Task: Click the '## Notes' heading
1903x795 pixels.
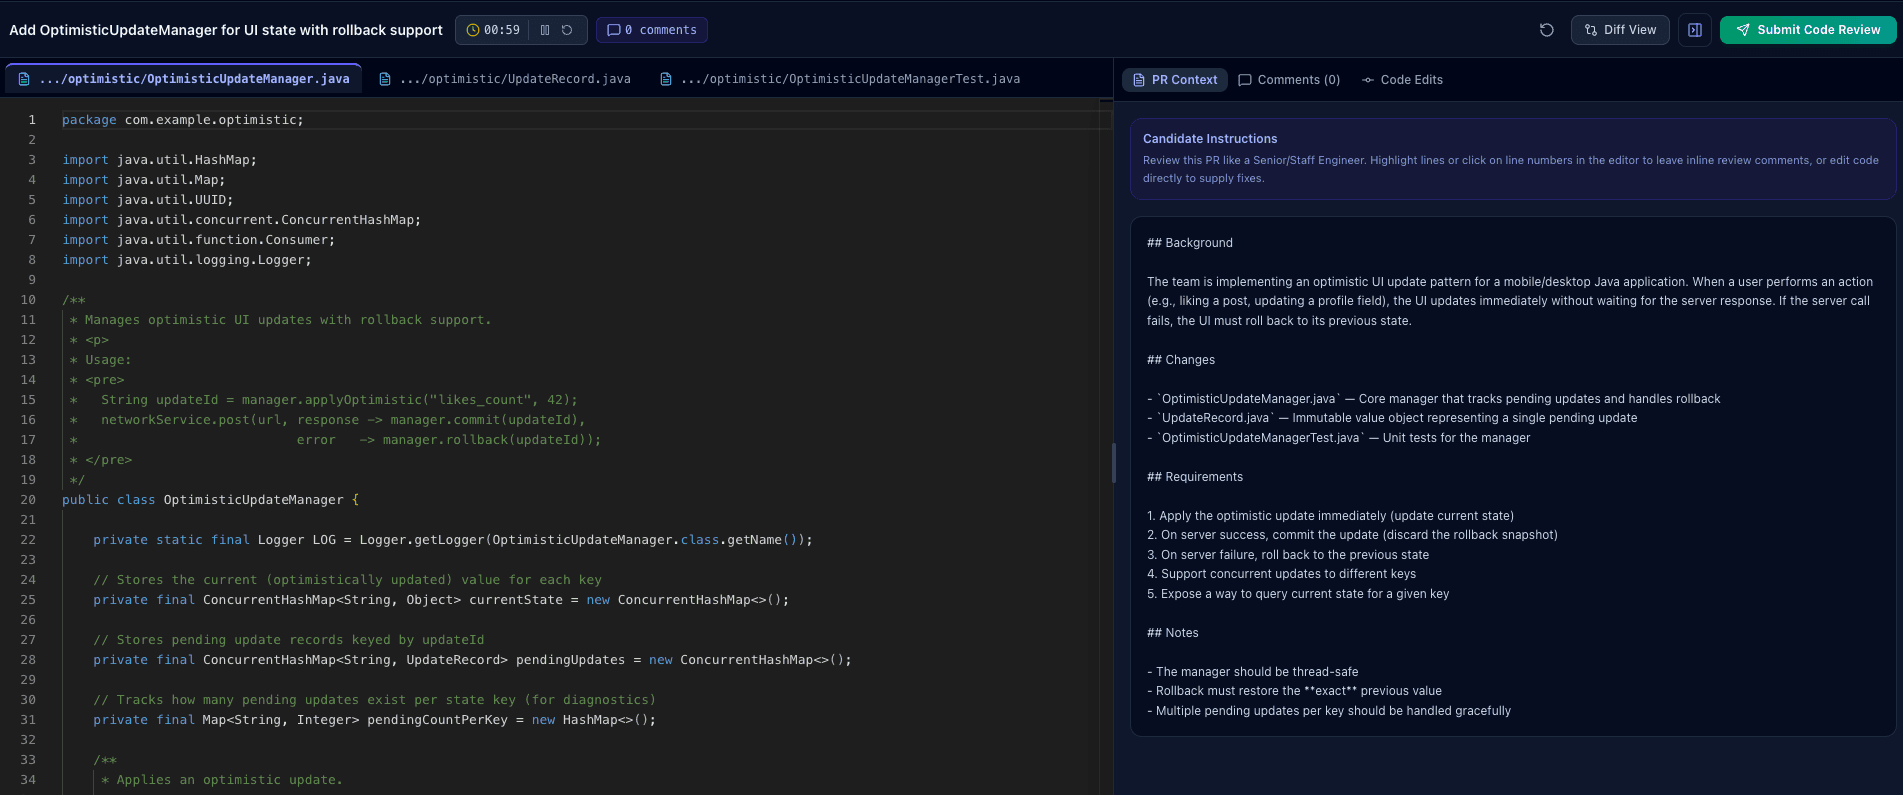Action: click(x=1173, y=633)
